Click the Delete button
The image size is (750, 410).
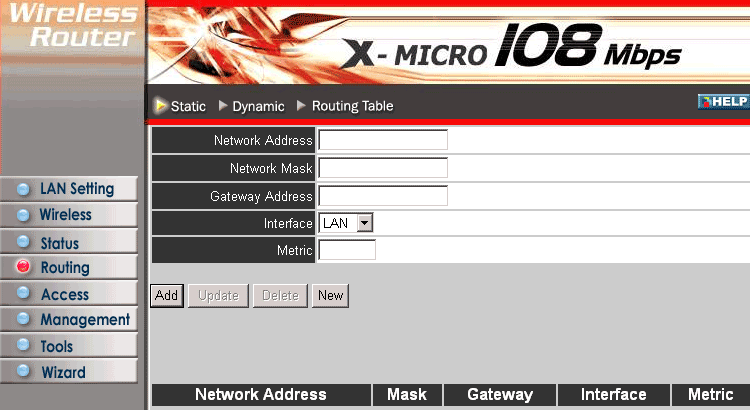280,296
